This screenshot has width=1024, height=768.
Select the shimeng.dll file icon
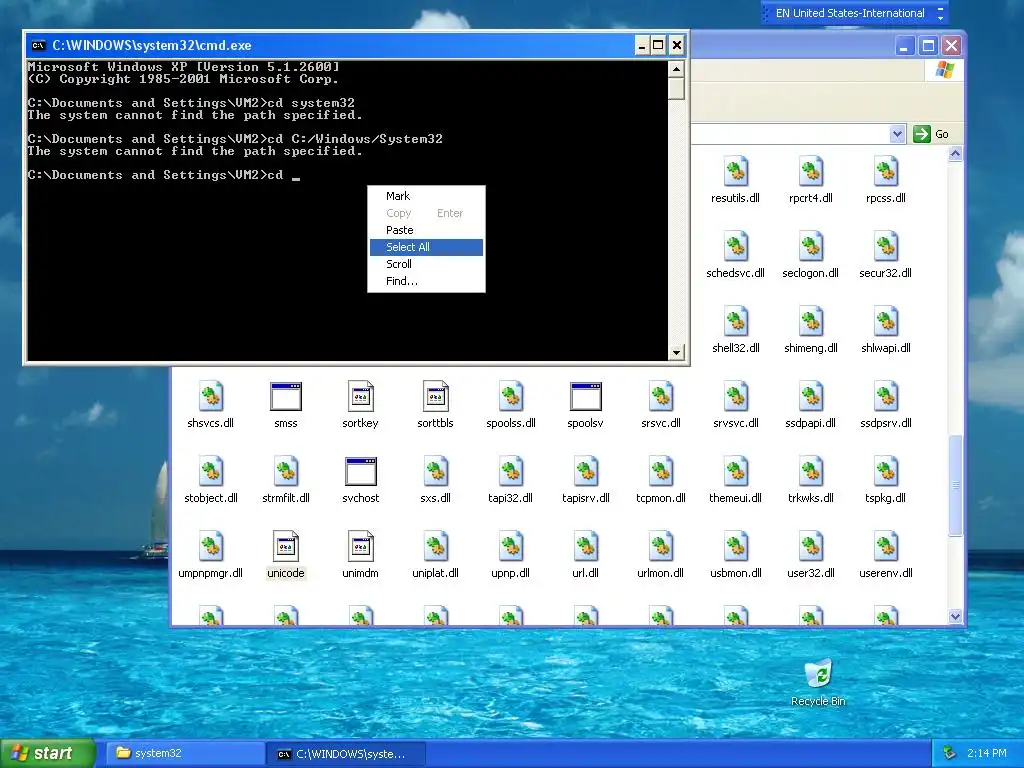click(811, 322)
